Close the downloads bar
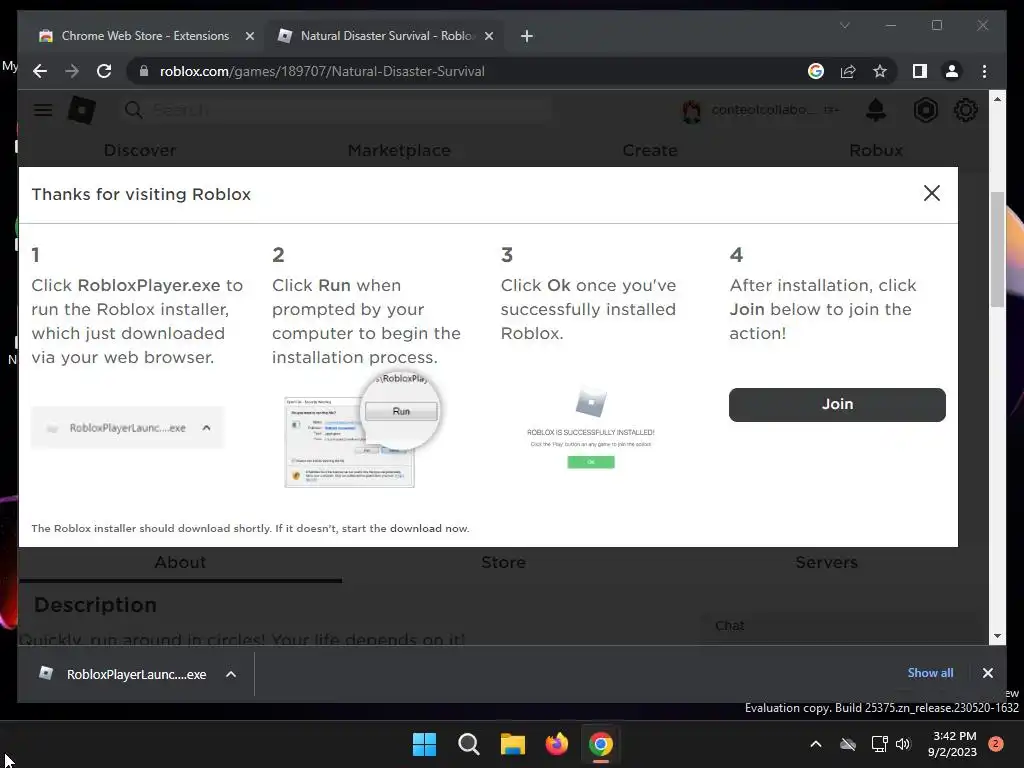The image size is (1024, 768). (987, 673)
